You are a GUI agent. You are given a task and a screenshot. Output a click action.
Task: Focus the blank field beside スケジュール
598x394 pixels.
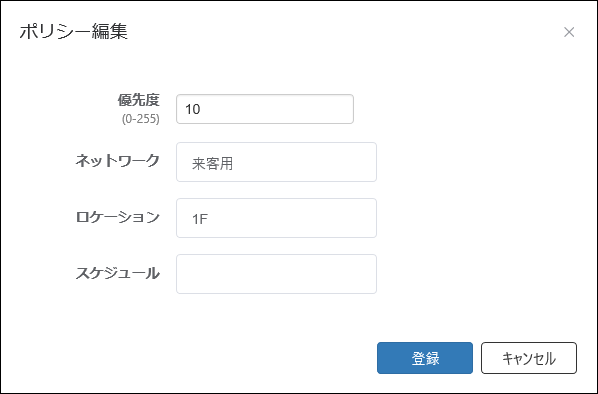pos(276,274)
